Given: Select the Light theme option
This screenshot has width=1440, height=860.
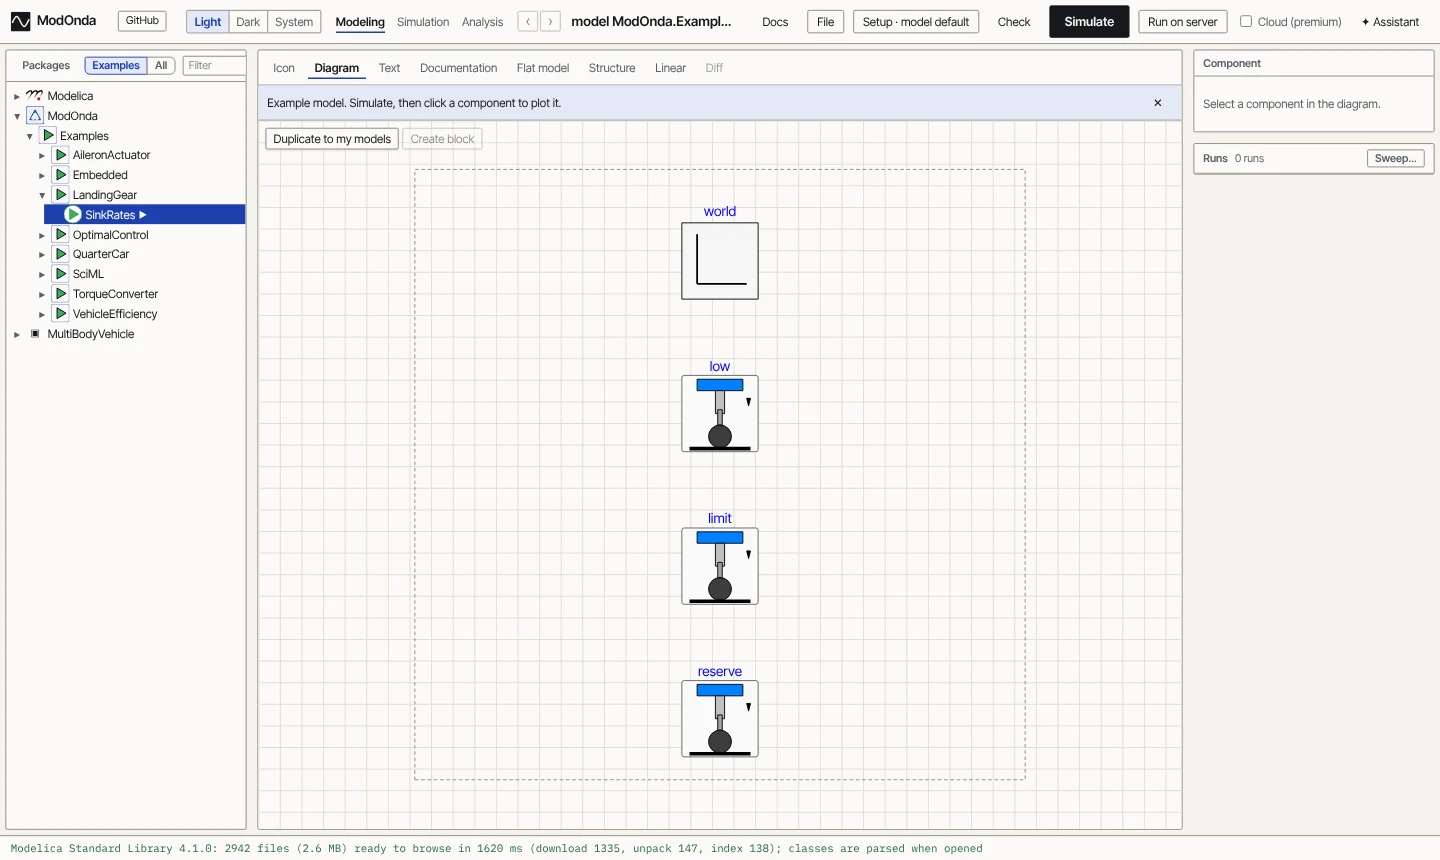Looking at the screenshot, I should [x=208, y=22].
